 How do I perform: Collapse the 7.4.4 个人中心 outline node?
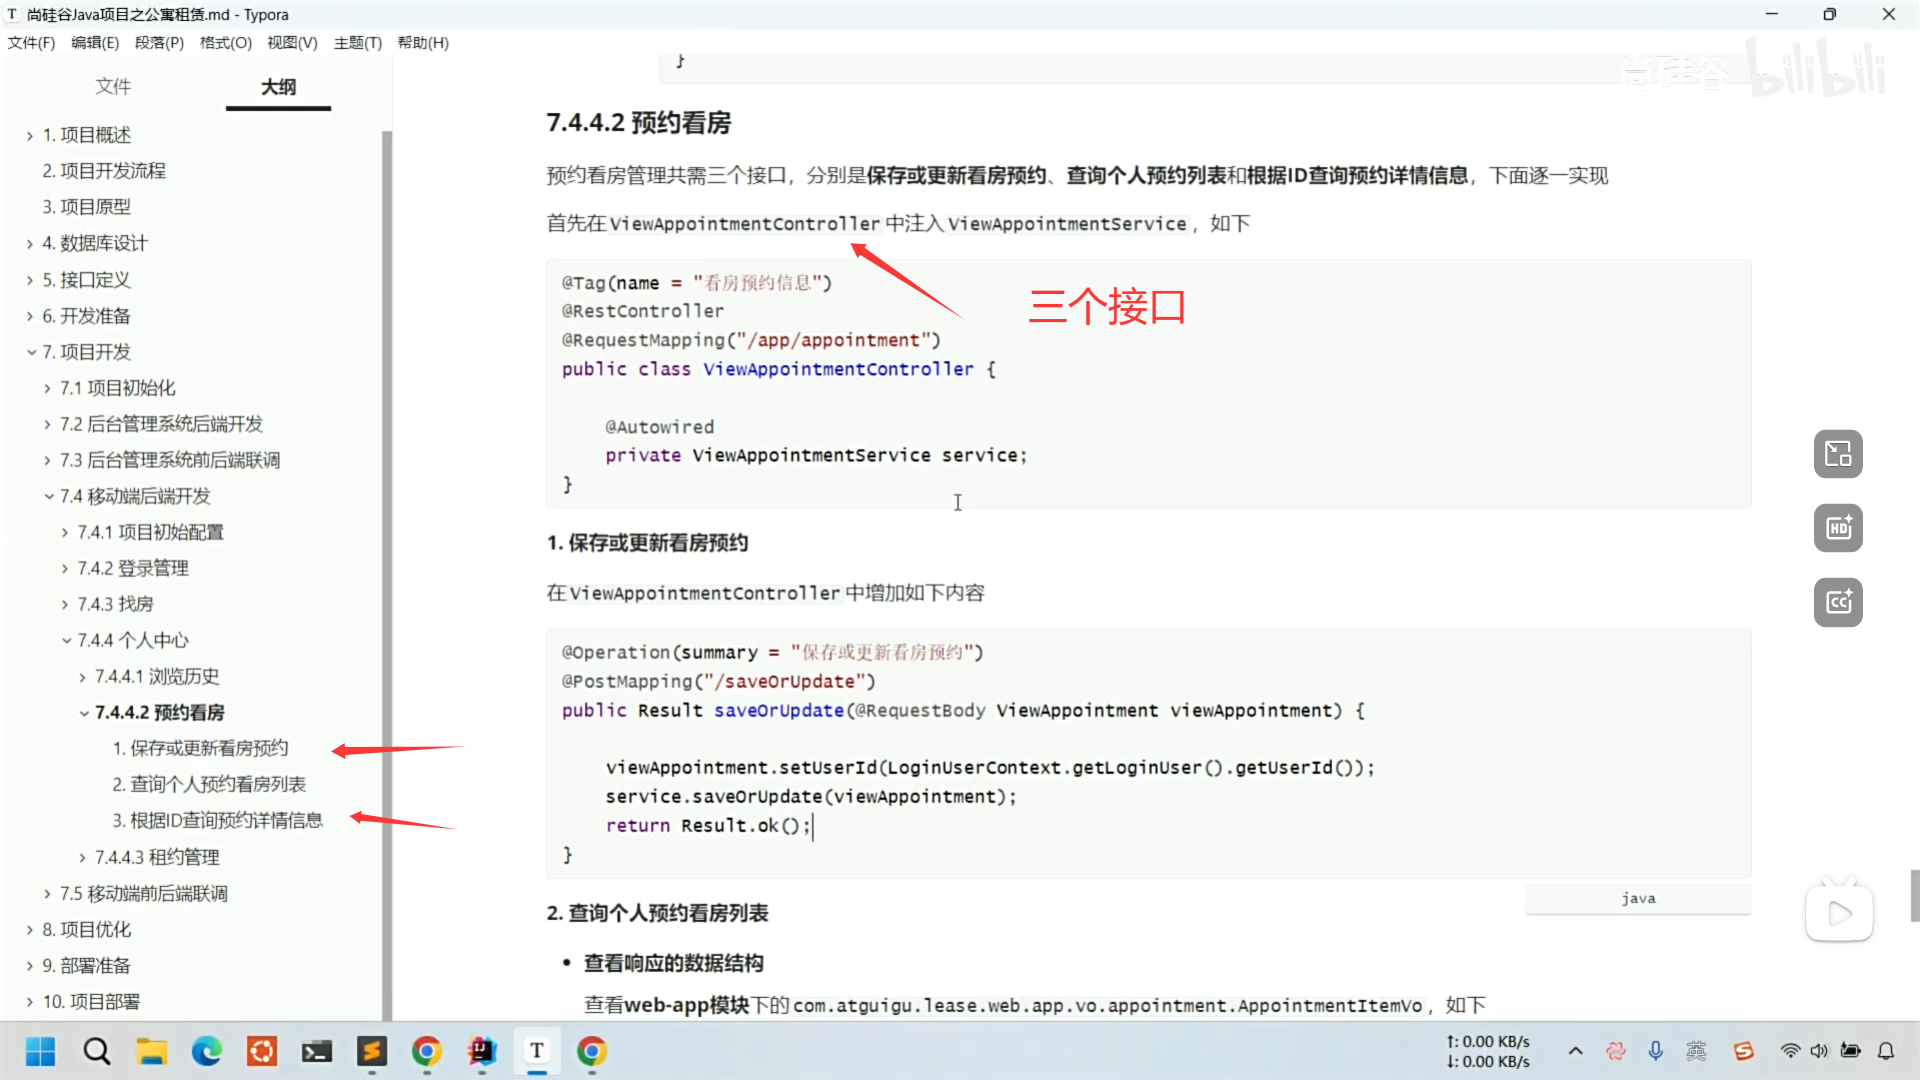66,640
